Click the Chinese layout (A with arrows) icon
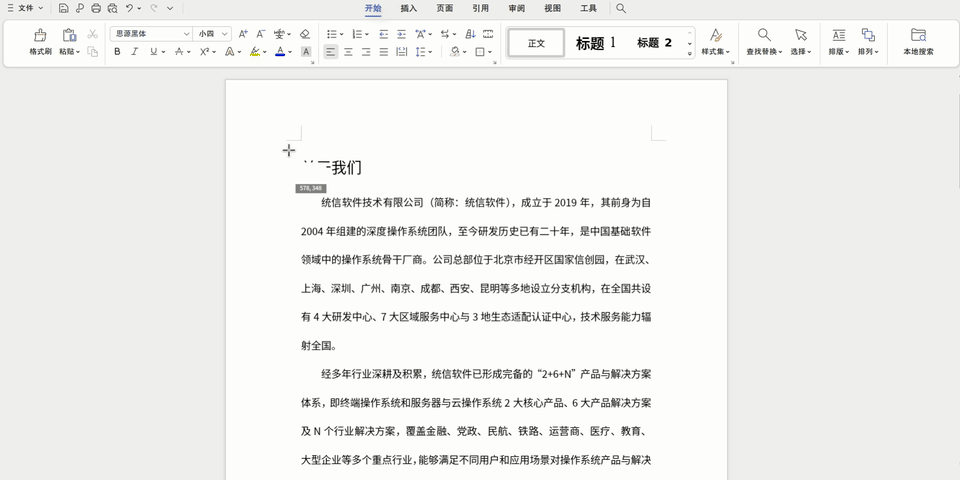 (x=421, y=34)
